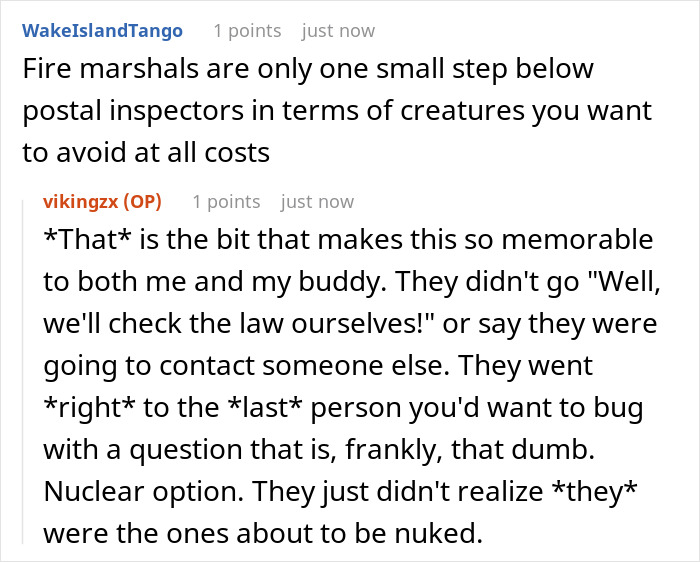Click the line starting "postal inspectors in terms"
Image resolution: width=700 pixels, height=562 pixels.
pos(338,111)
